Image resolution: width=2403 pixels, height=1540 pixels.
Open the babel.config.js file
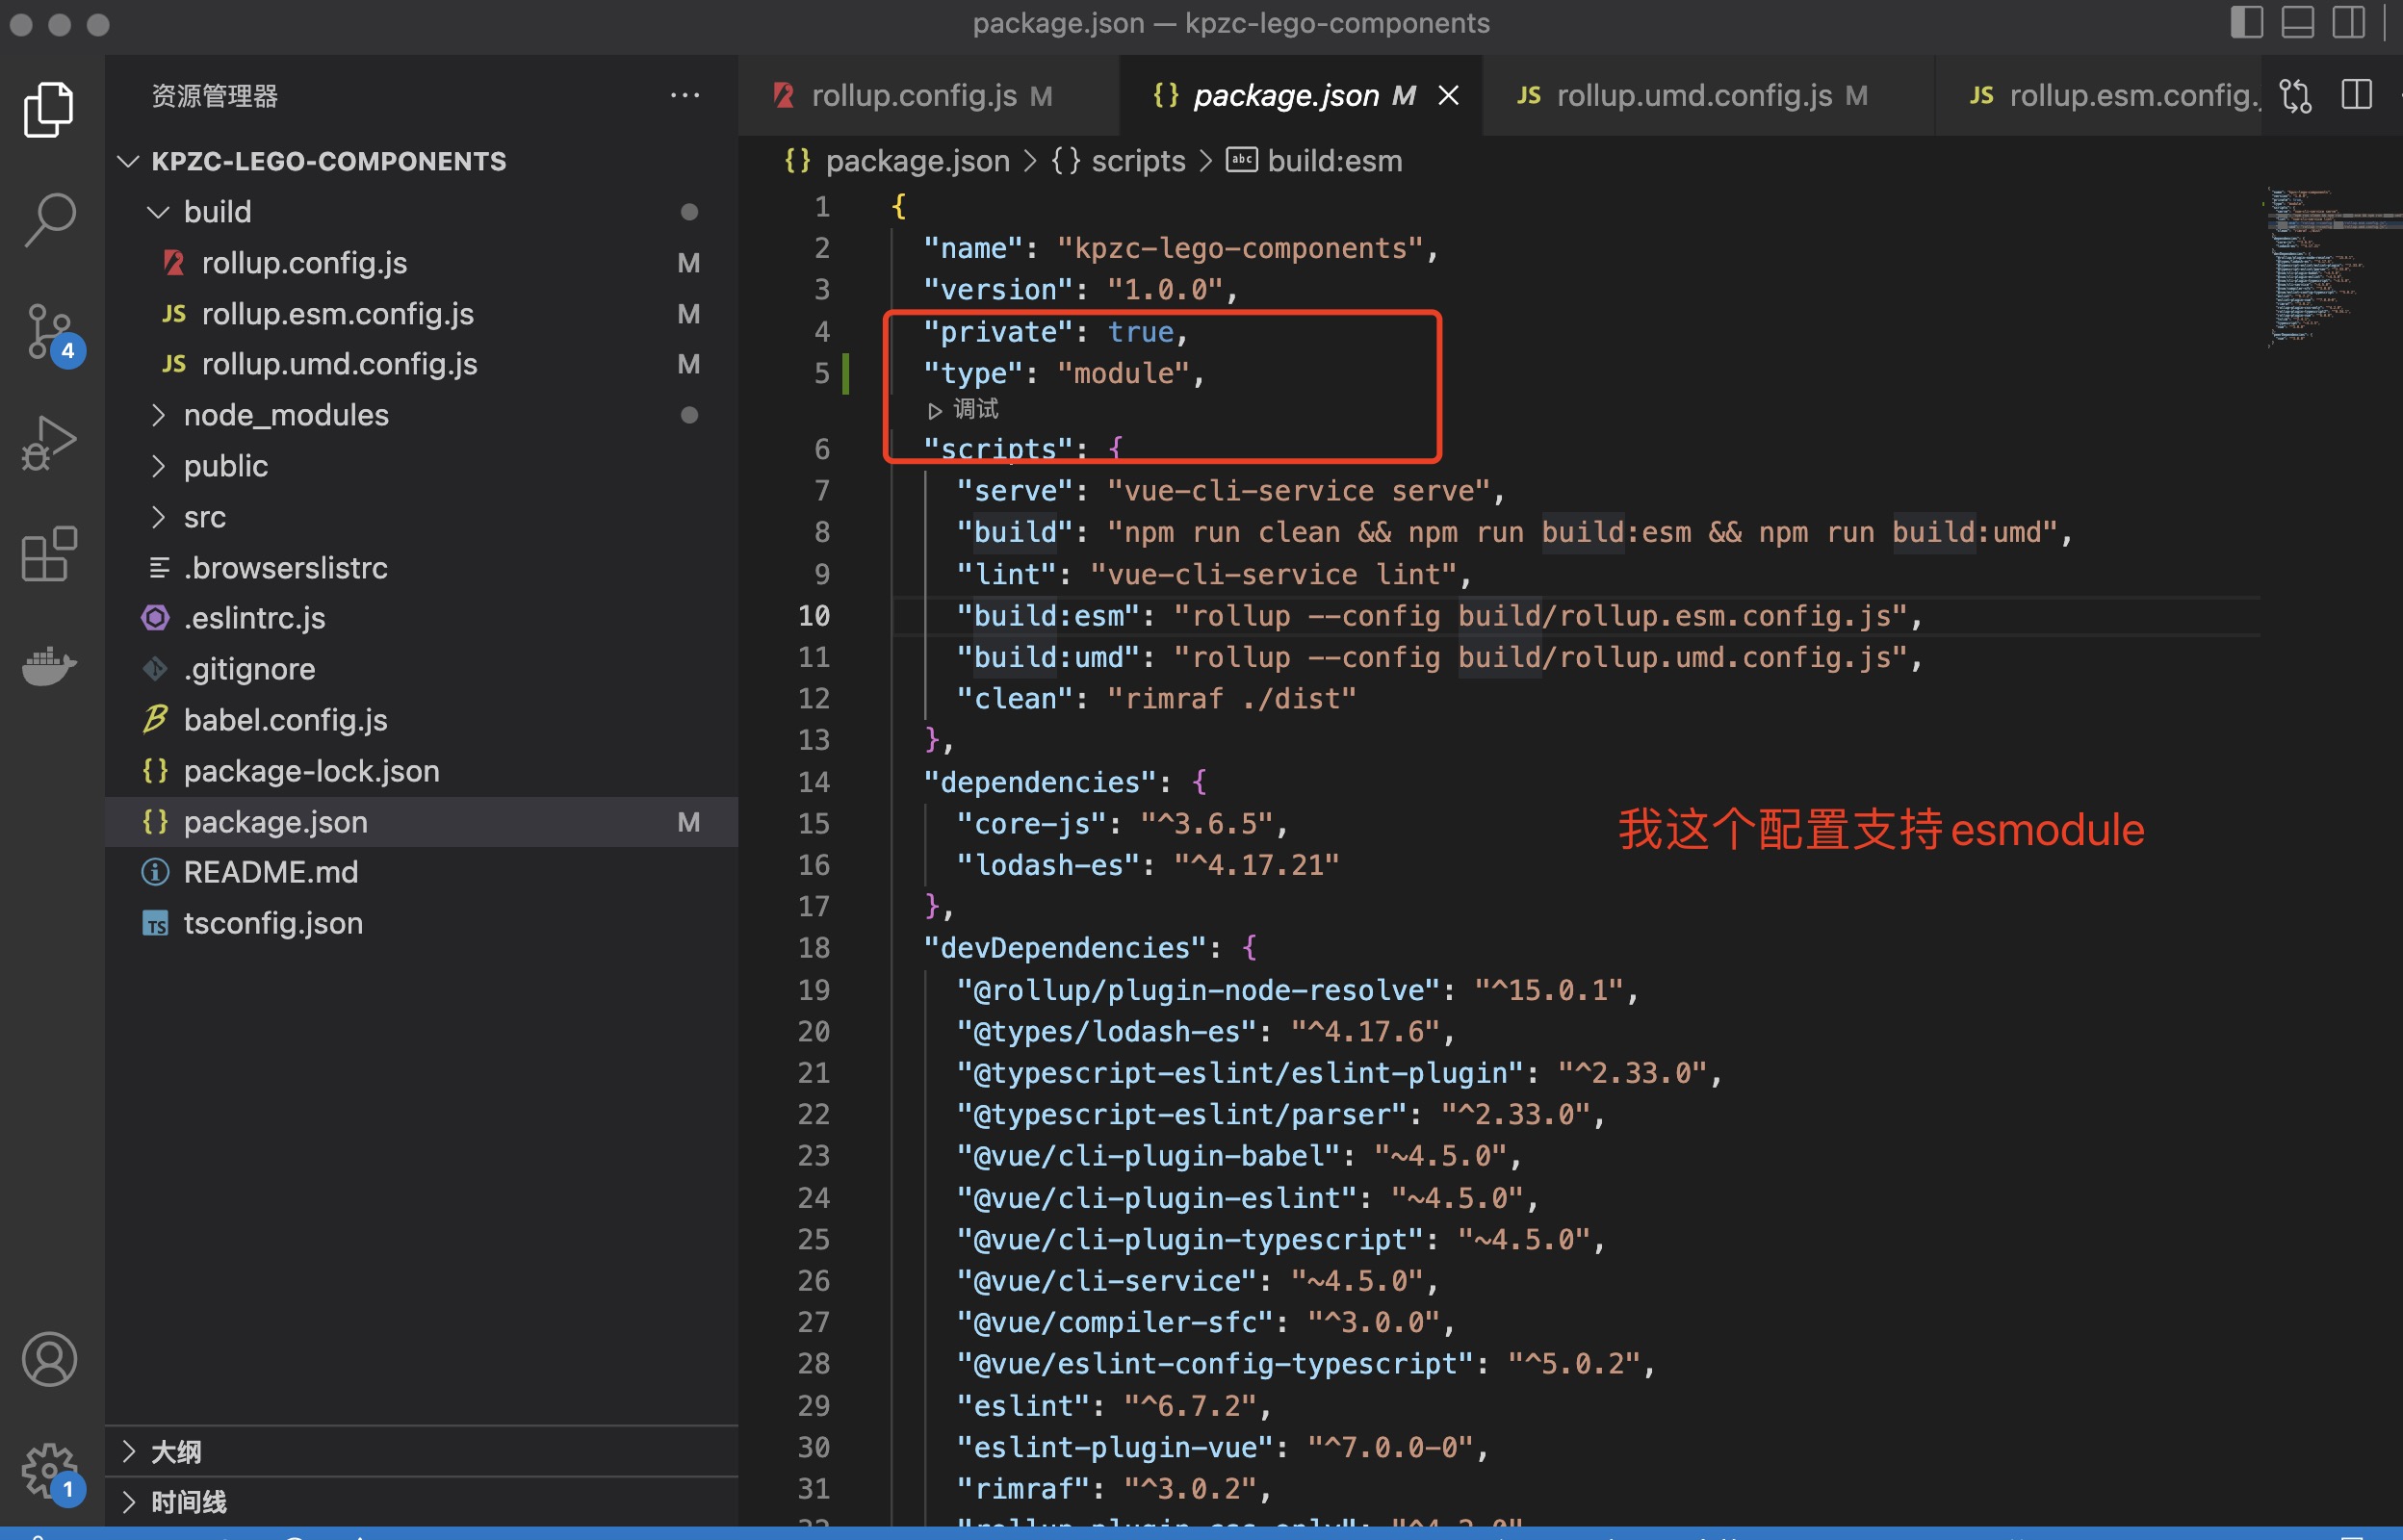click(421, 720)
